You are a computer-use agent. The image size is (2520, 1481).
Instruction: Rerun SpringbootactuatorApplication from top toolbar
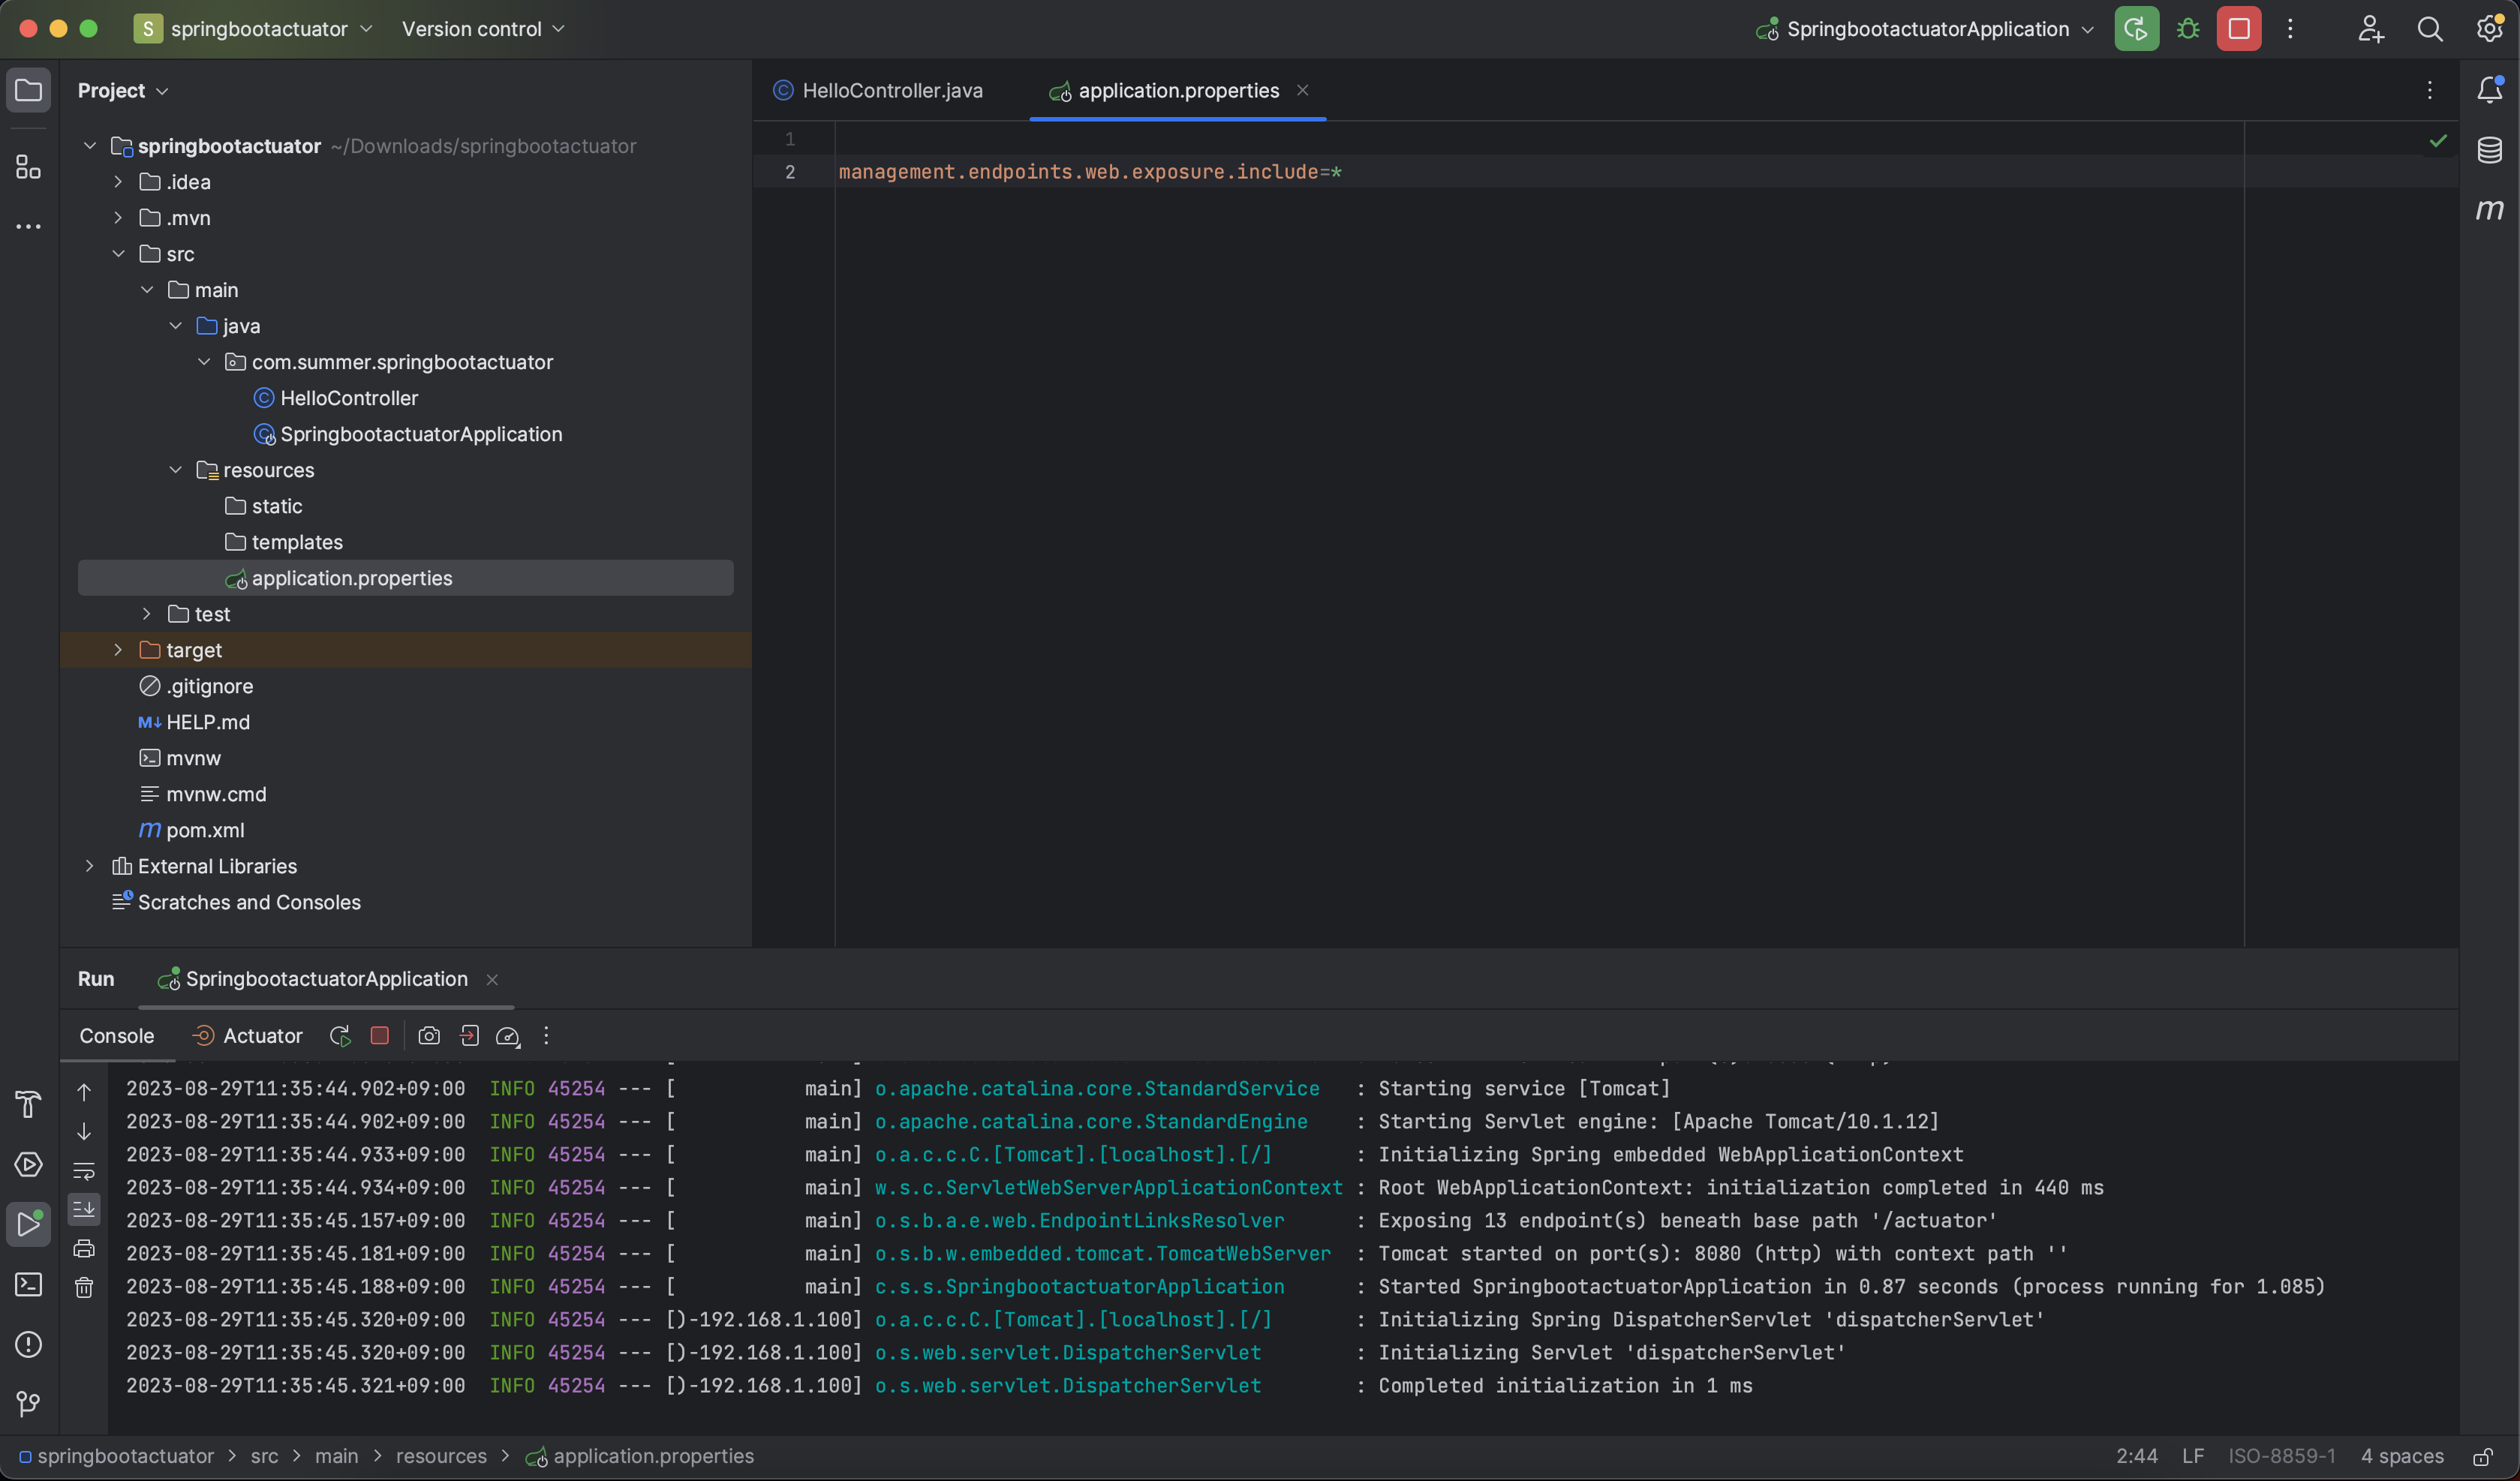coord(2136,29)
